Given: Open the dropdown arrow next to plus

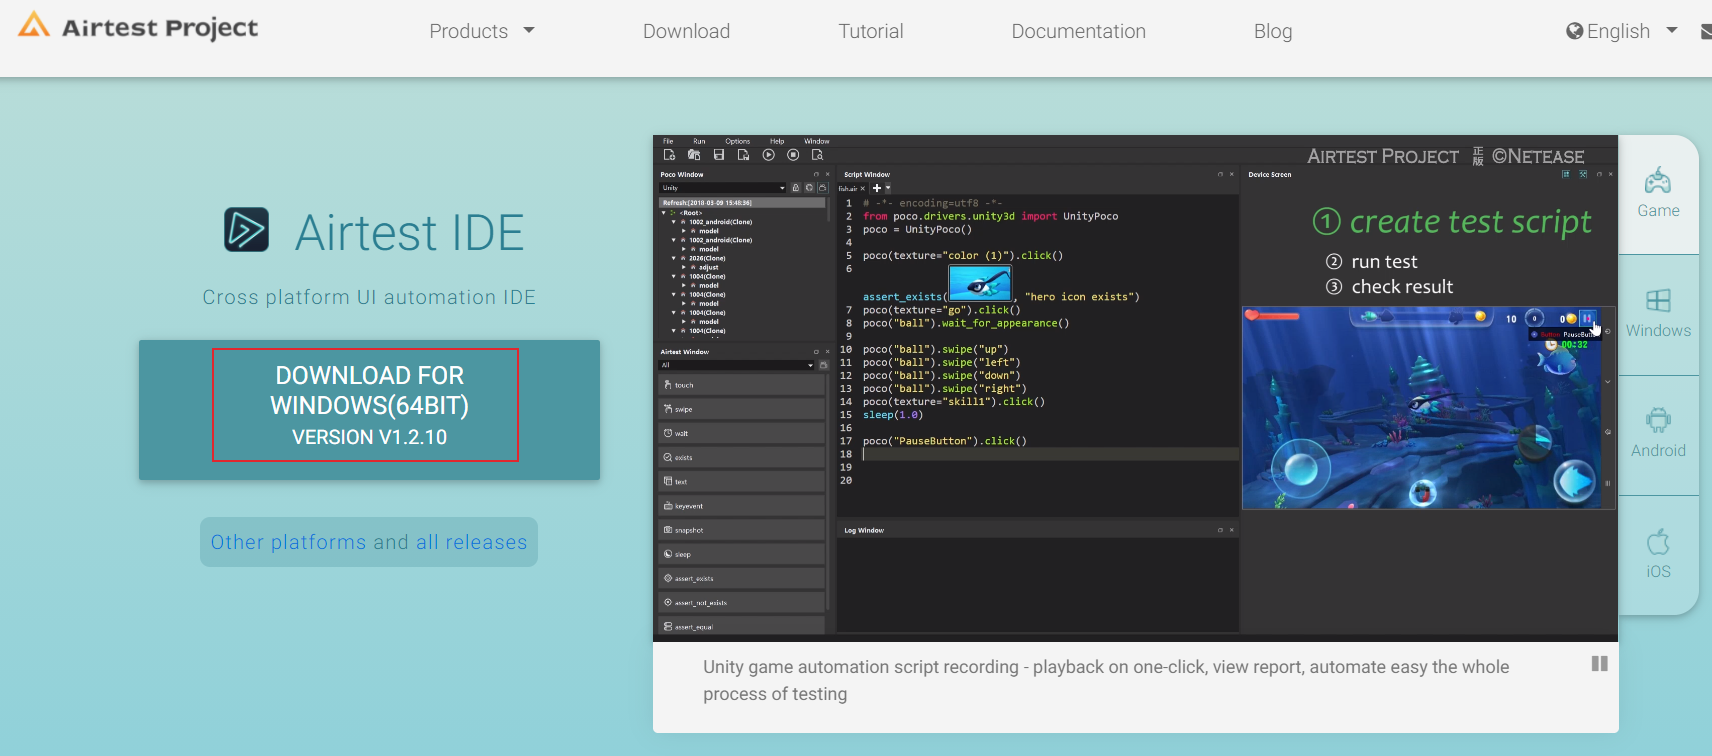Looking at the screenshot, I should point(888,188).
